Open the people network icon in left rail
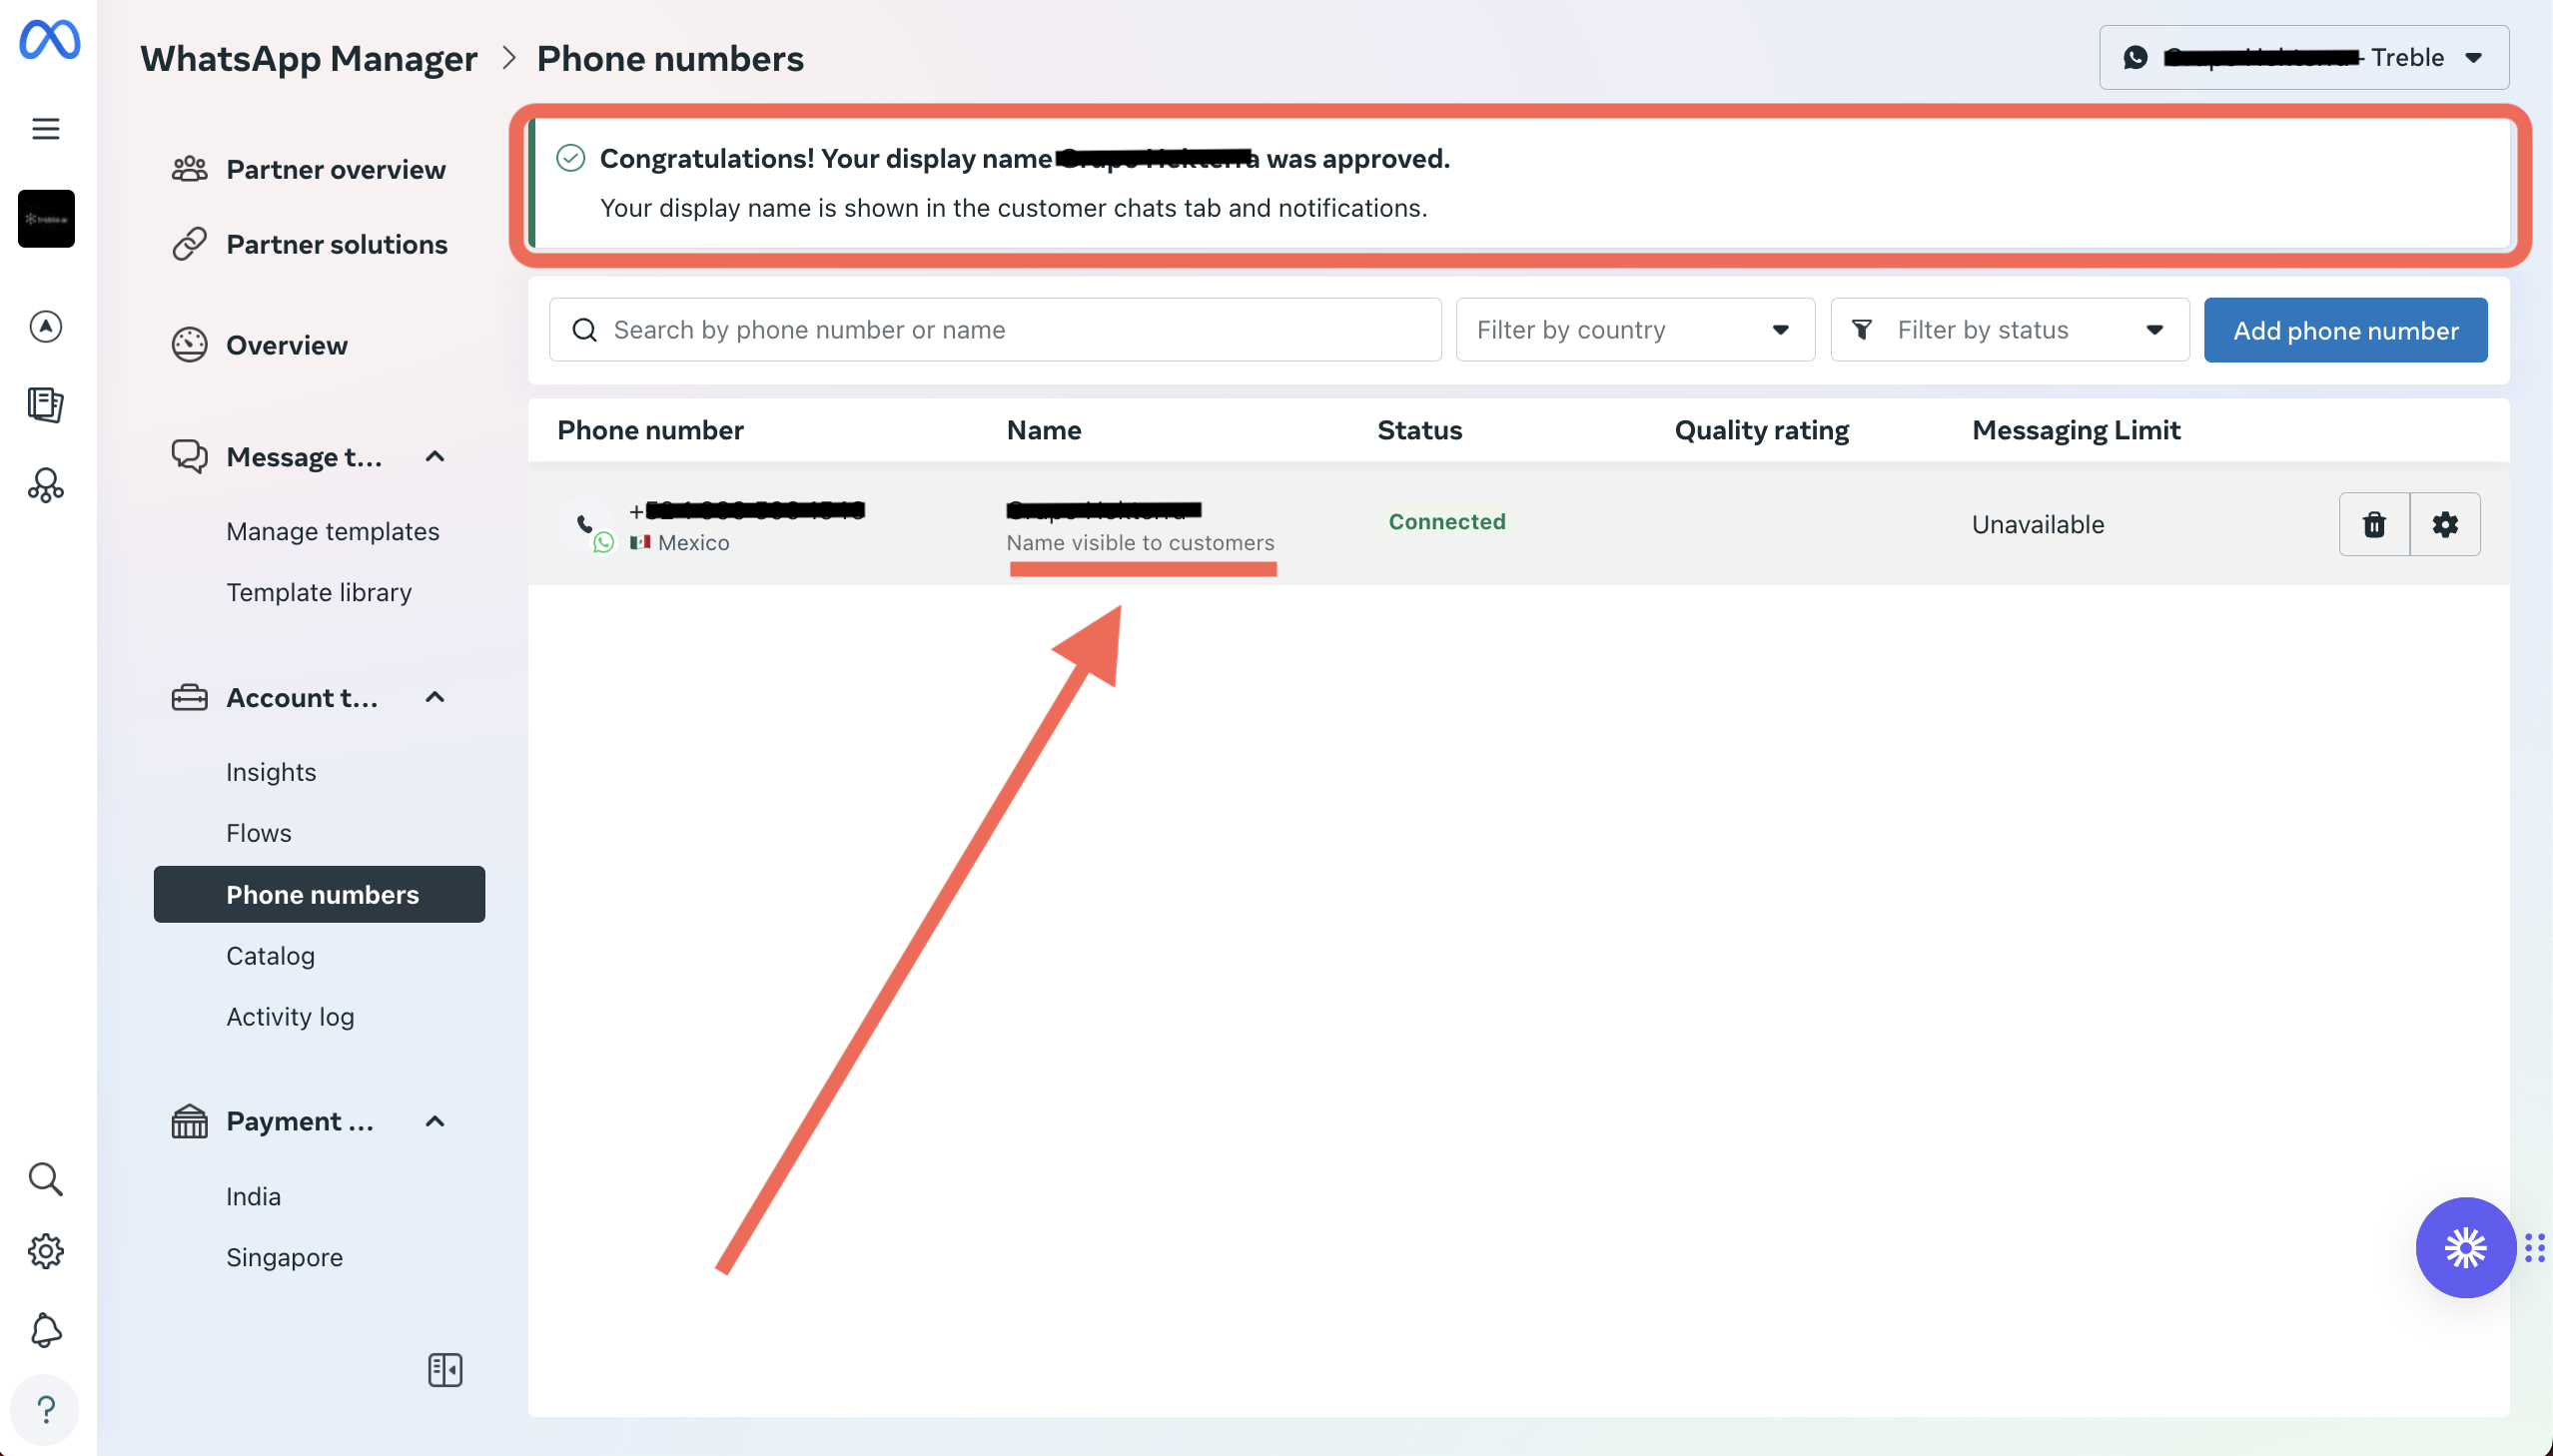Screen dimensions: 2553x1456 (46, 486)
